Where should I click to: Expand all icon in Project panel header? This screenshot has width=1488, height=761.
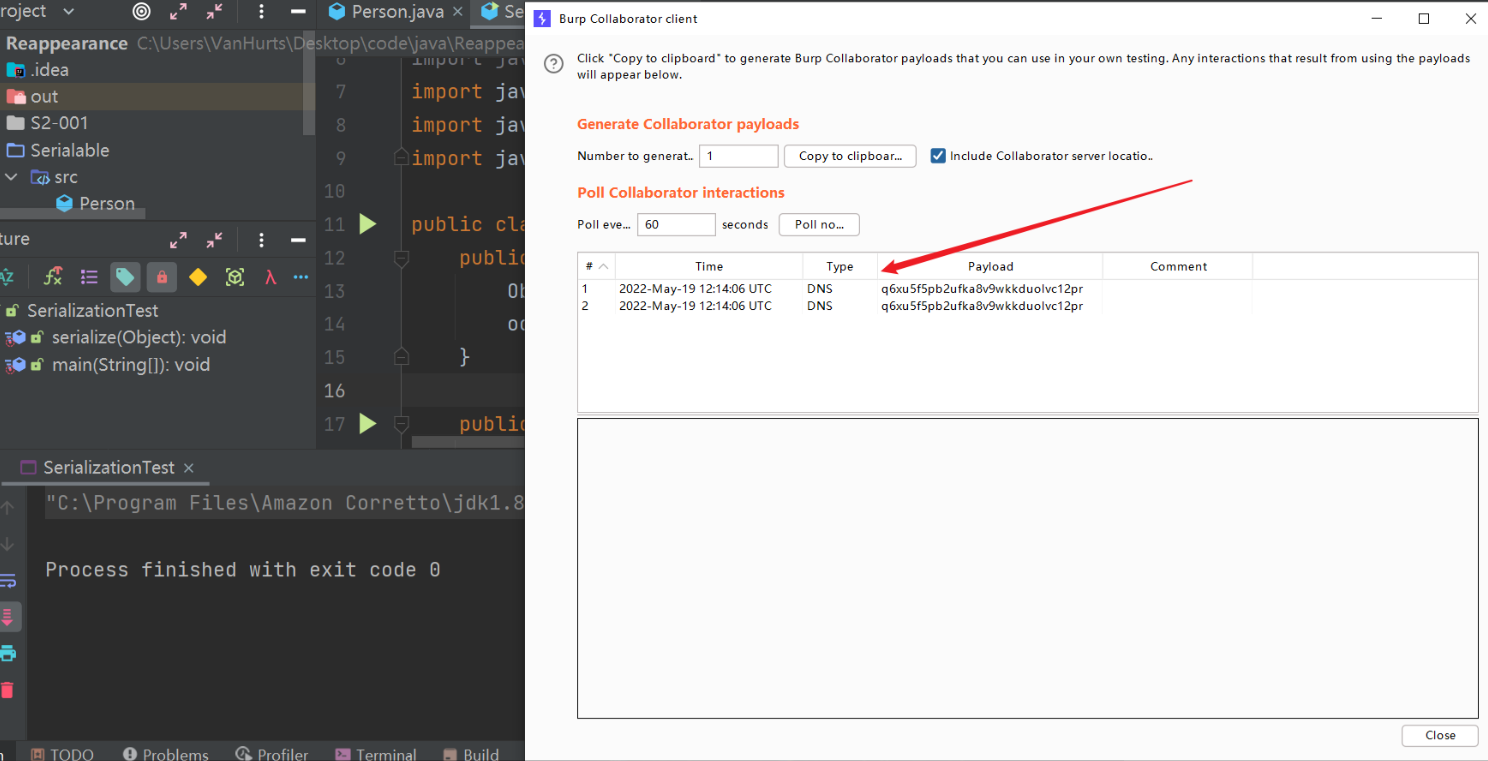click(x=178, y=12)
